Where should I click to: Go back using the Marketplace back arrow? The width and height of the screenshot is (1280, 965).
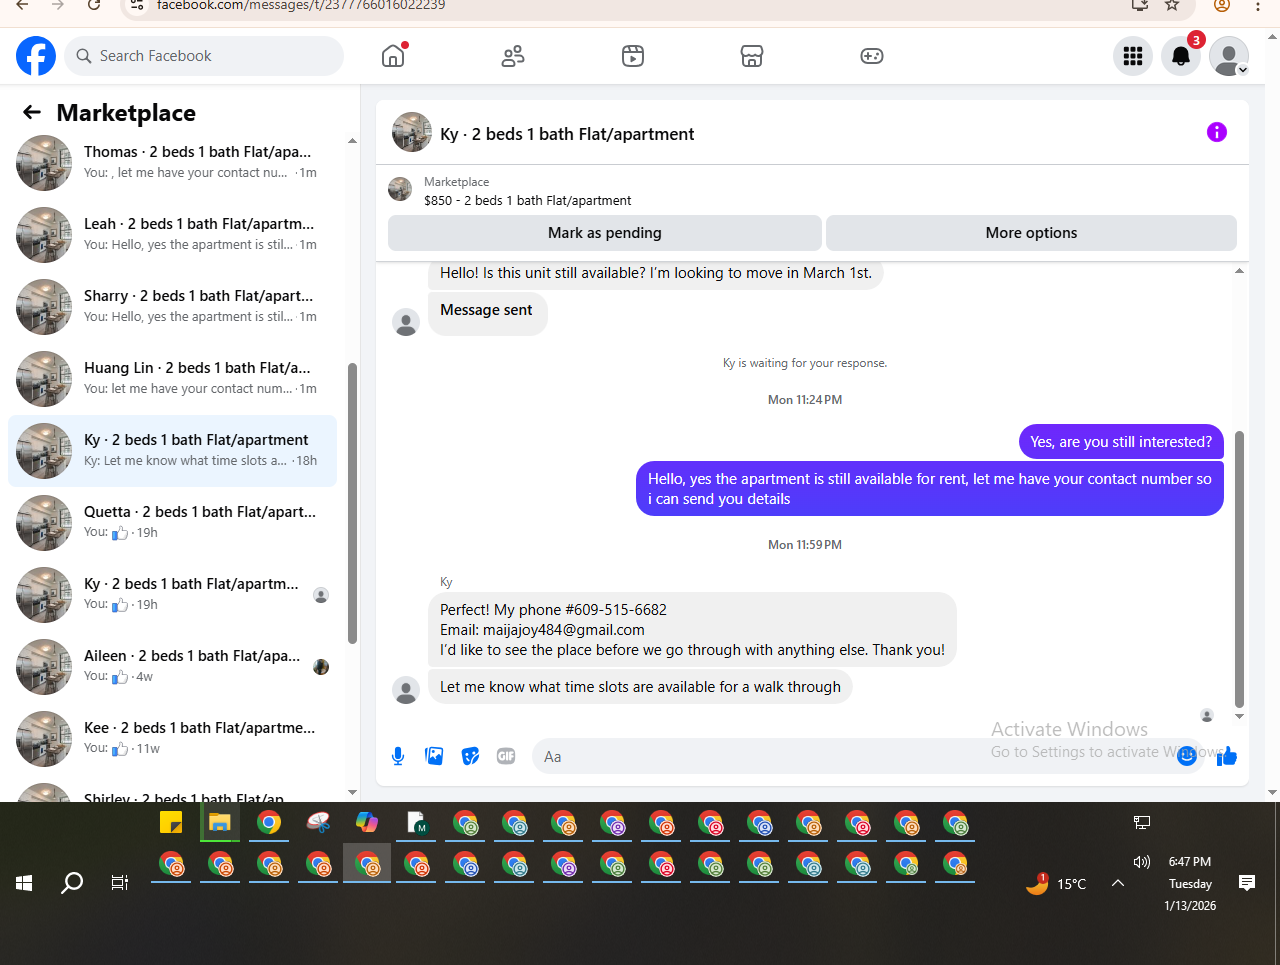[32, 113]
